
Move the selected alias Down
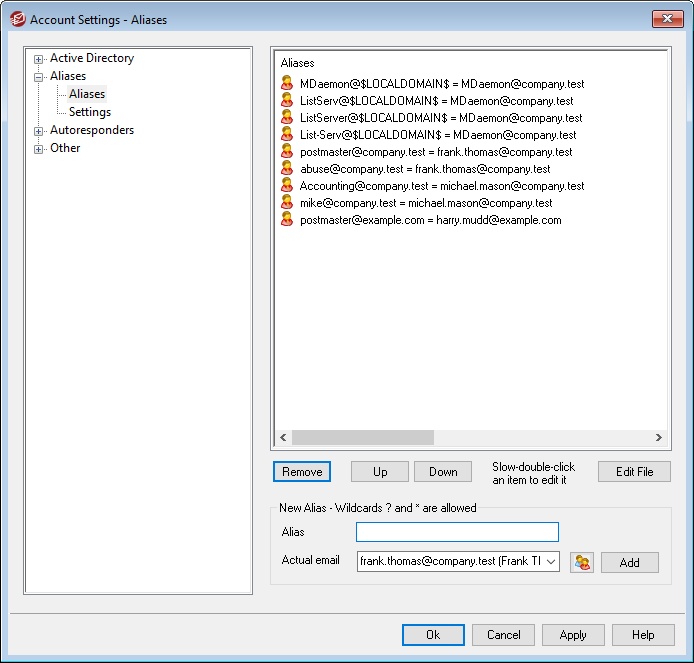443,472
